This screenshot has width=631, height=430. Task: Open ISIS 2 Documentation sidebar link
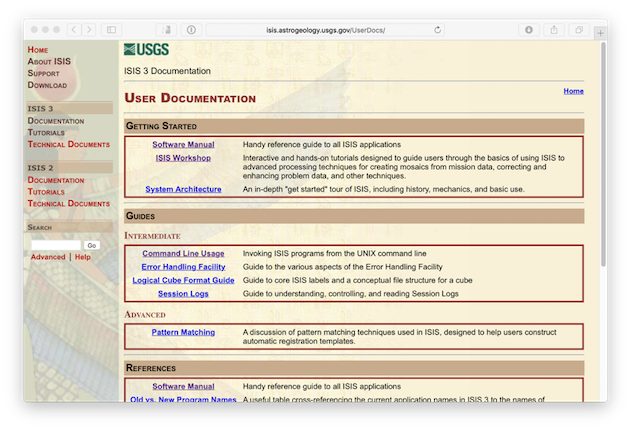point(56,180)
